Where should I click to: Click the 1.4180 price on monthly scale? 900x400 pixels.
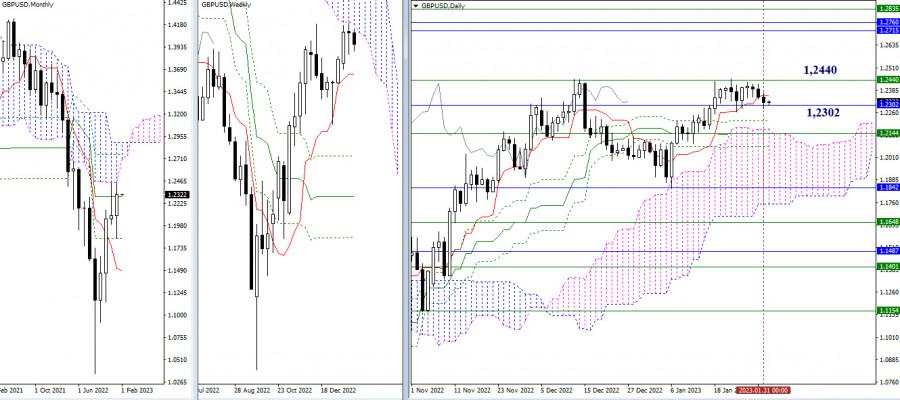coord(175,25)
